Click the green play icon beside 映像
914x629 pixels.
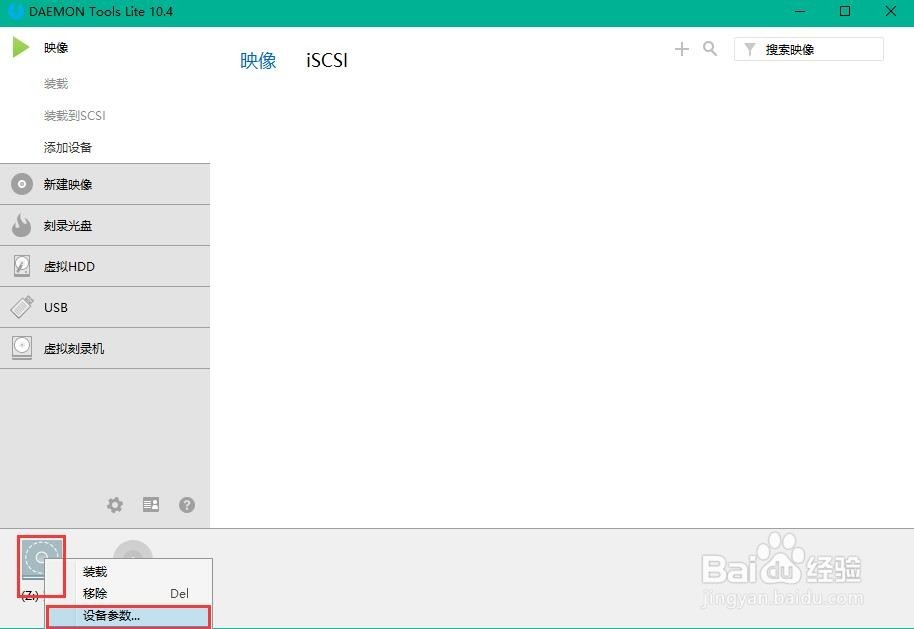click(x=20, y=47)
